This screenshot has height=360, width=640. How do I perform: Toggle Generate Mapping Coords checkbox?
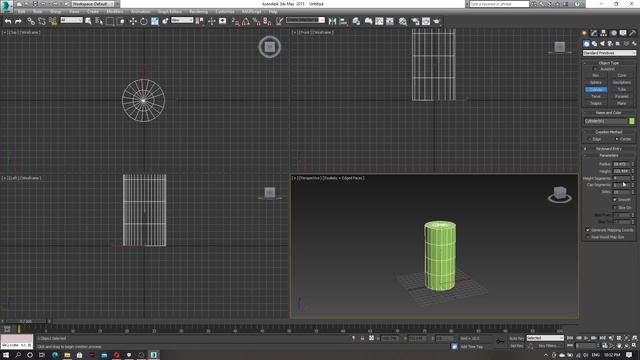[588, 230]
